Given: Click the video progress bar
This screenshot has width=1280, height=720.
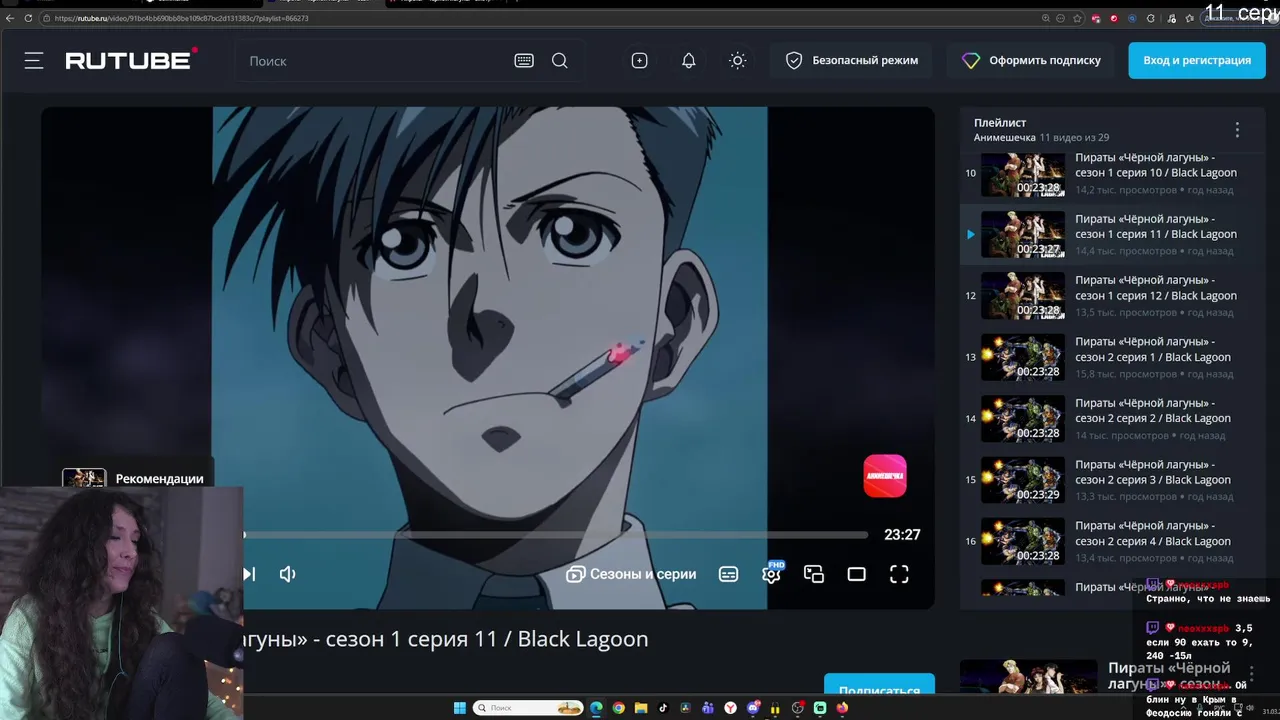Looking at the screenshot, I should [x=555, y=535].
